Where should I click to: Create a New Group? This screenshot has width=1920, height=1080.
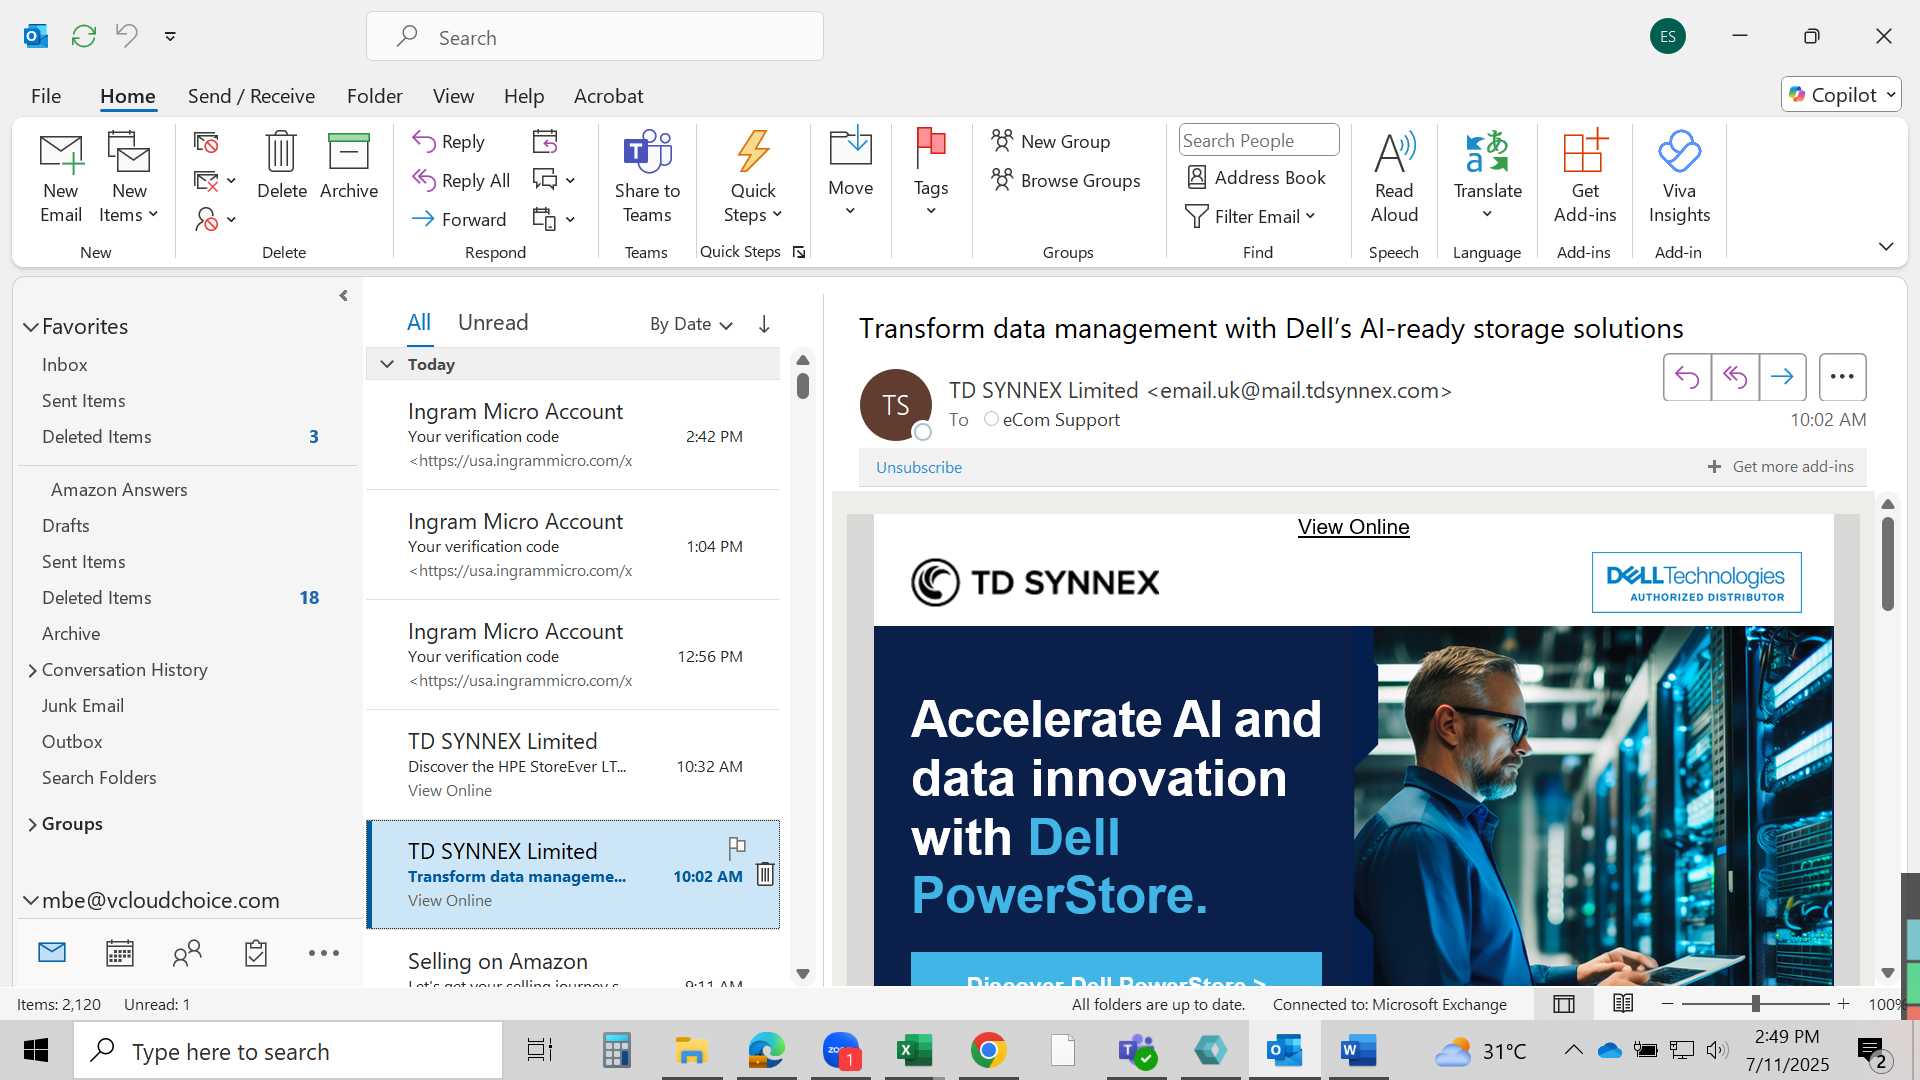(x=1051, y=141)
